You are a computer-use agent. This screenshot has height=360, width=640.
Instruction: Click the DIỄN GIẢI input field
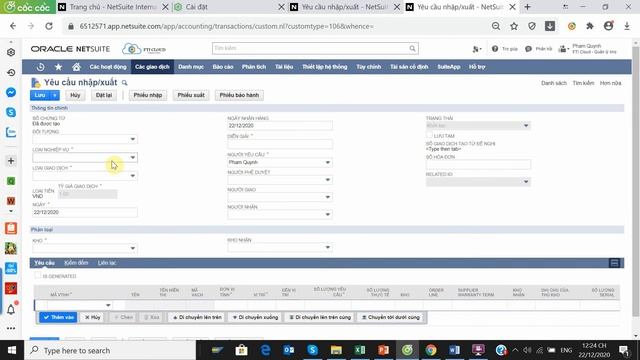coord(280,144)
